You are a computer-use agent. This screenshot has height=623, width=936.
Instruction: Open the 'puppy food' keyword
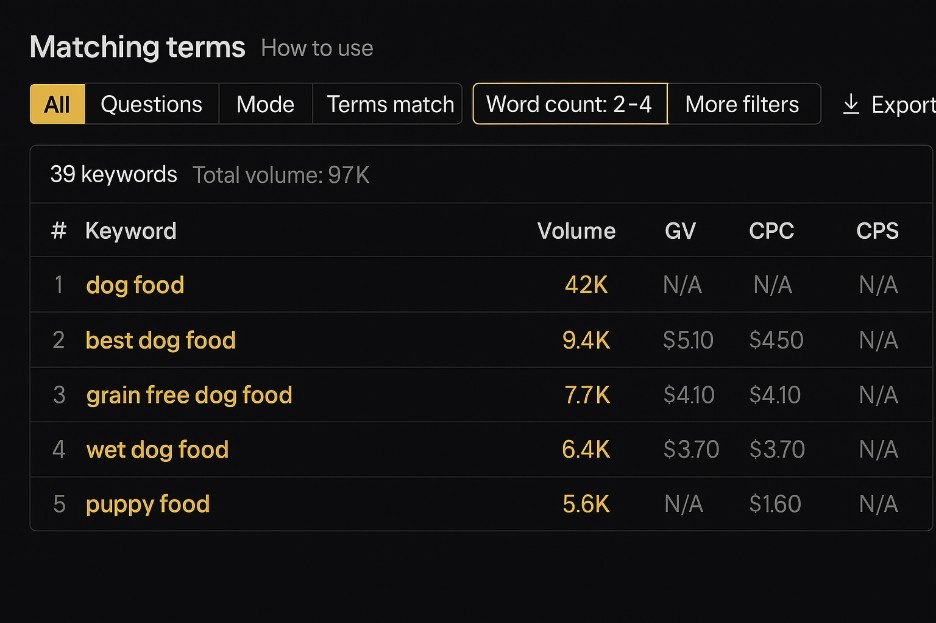click(x=148, y=504)
